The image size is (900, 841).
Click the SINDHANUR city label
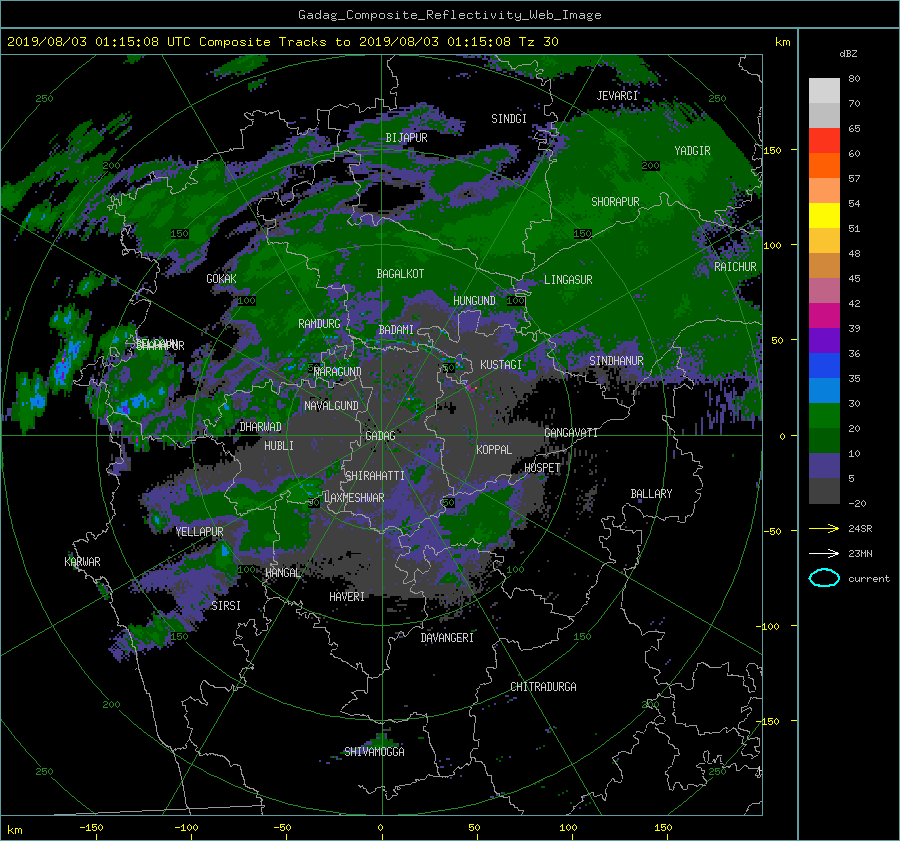point(616,361)
